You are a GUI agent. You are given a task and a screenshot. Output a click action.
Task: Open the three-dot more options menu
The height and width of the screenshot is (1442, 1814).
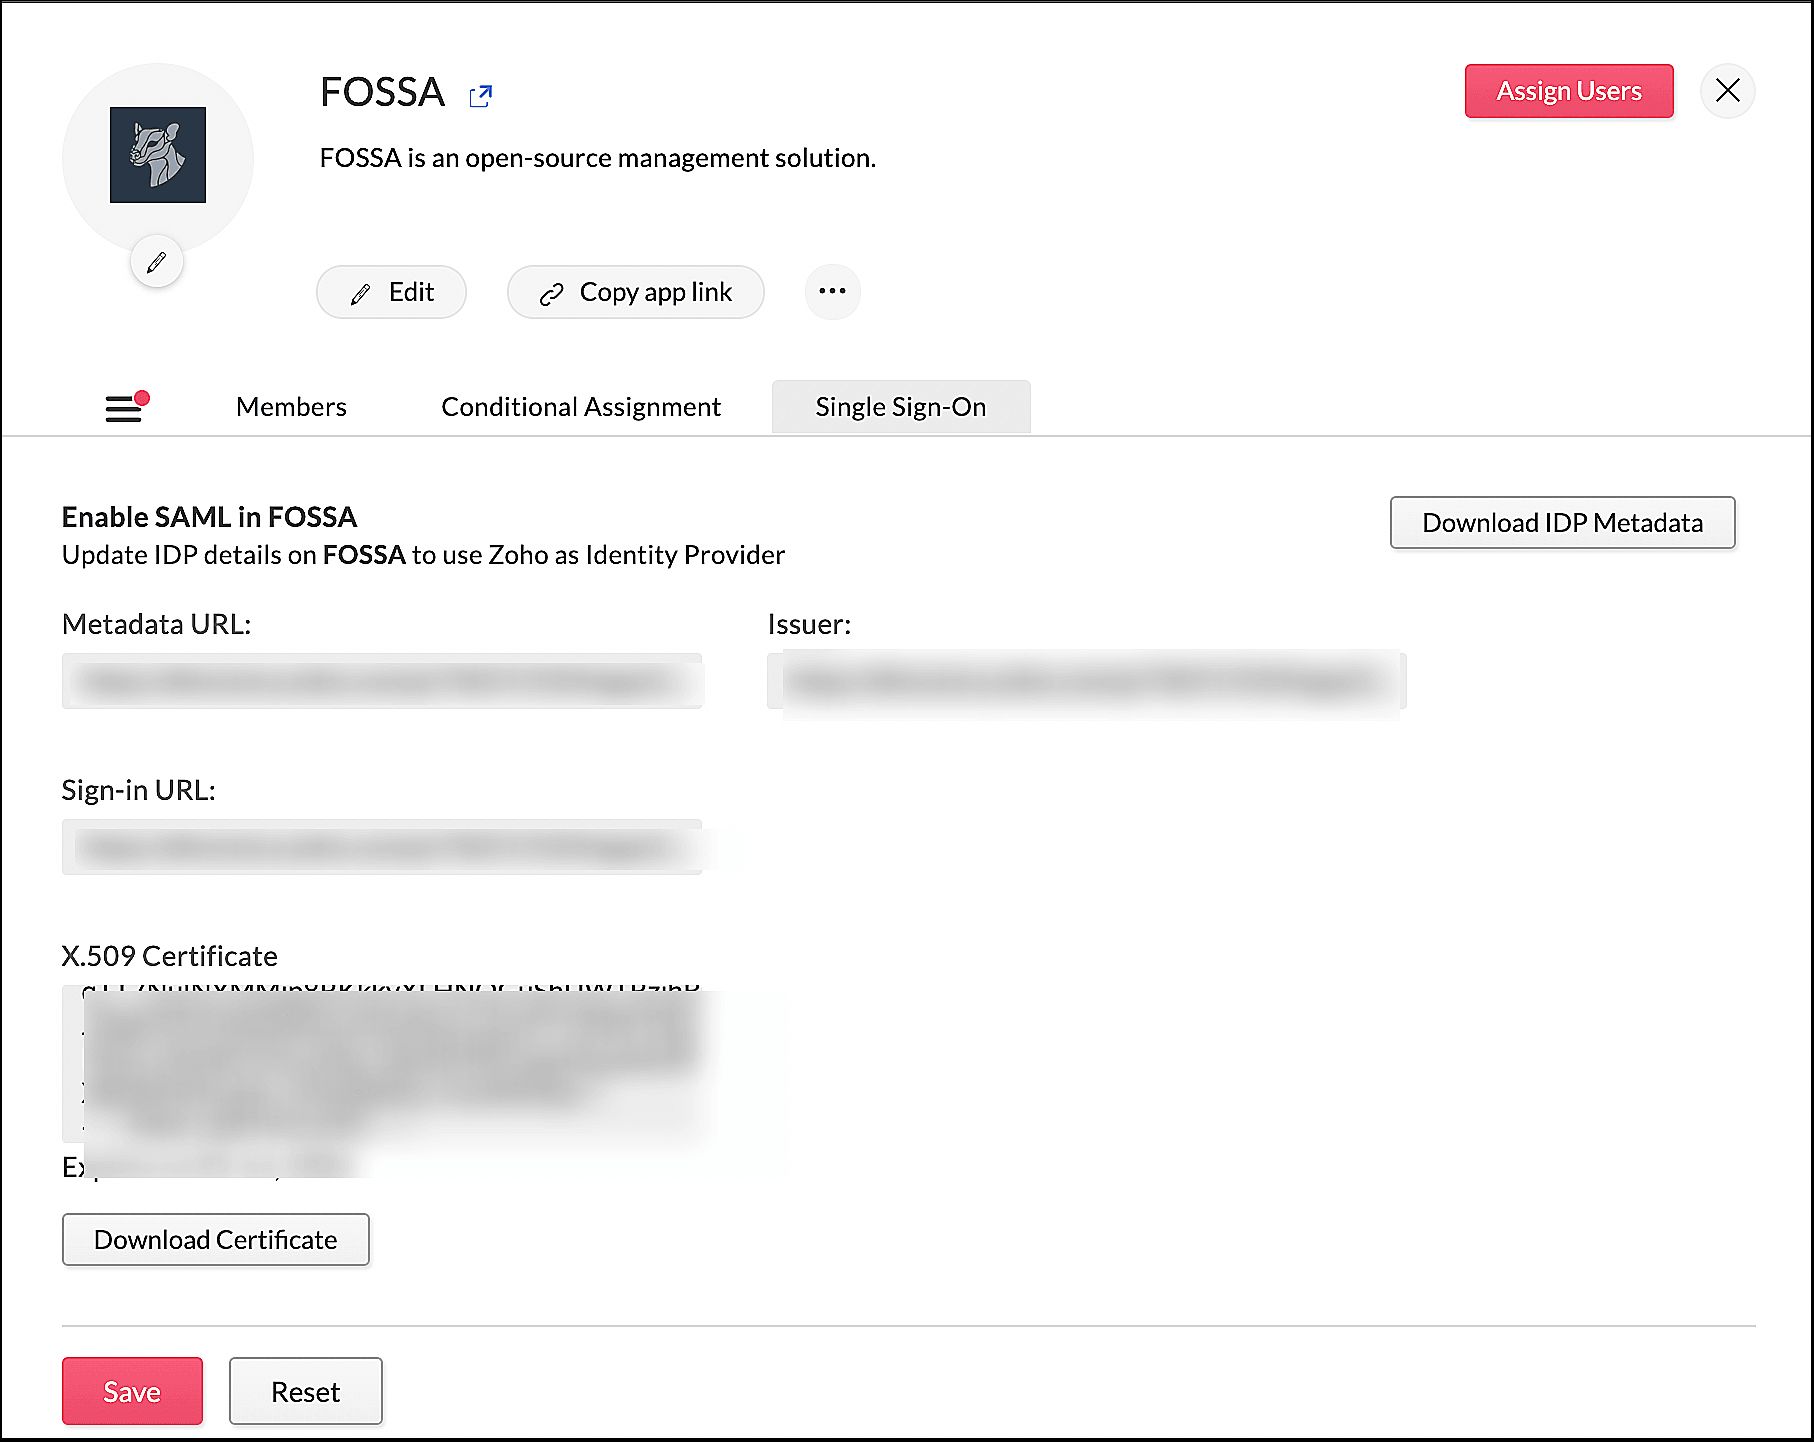[x=832, y=291]
